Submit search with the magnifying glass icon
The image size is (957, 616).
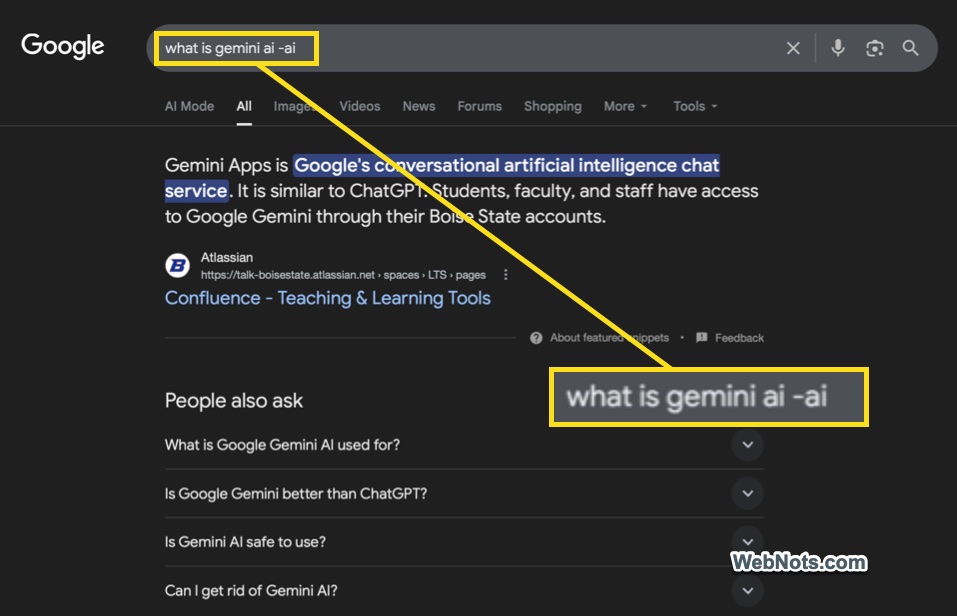(x=910, y=48)
